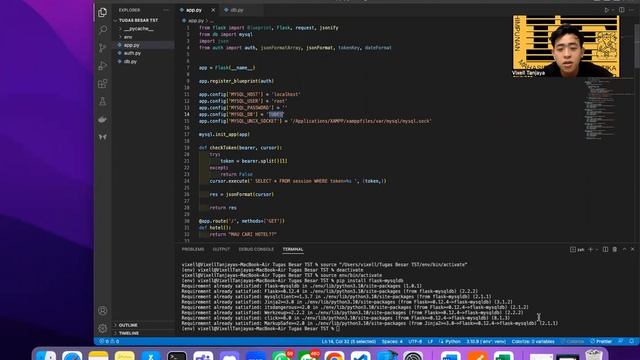Open the new terminal profile dropdown
This screenshot has width=640, height=360.
pos(597,249)
